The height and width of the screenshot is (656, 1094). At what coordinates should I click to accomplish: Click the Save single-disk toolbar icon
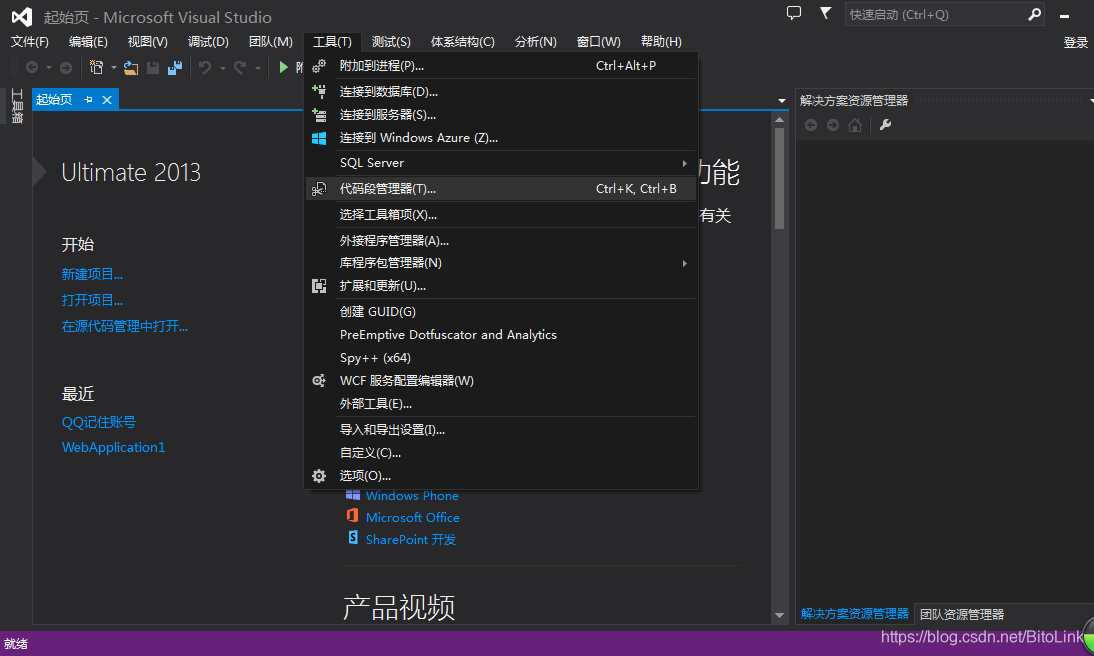153,67
